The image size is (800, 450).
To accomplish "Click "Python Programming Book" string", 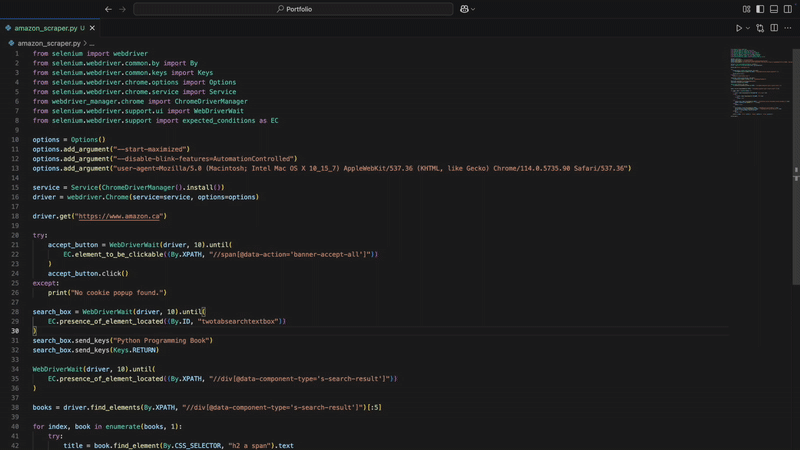I will pos(161,341).
